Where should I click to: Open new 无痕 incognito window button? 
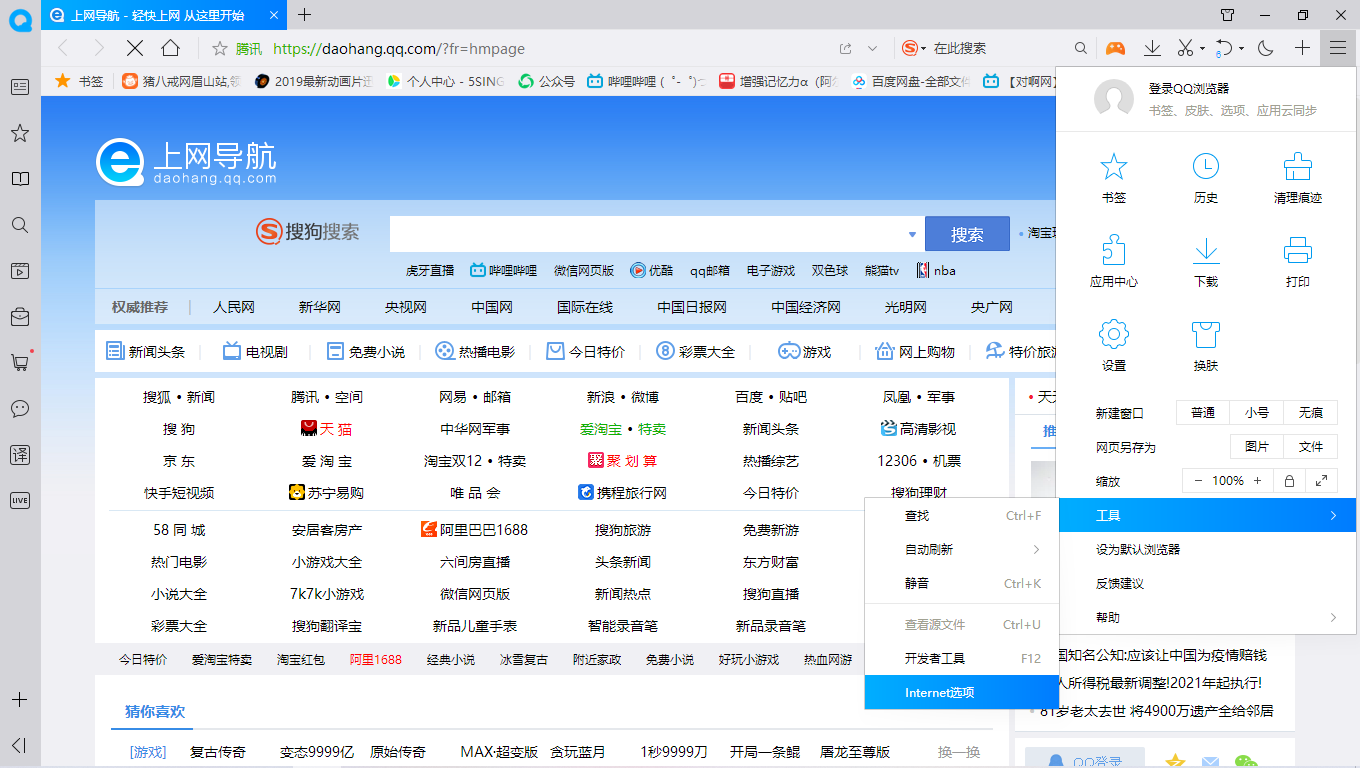(x=1311, y=413)
